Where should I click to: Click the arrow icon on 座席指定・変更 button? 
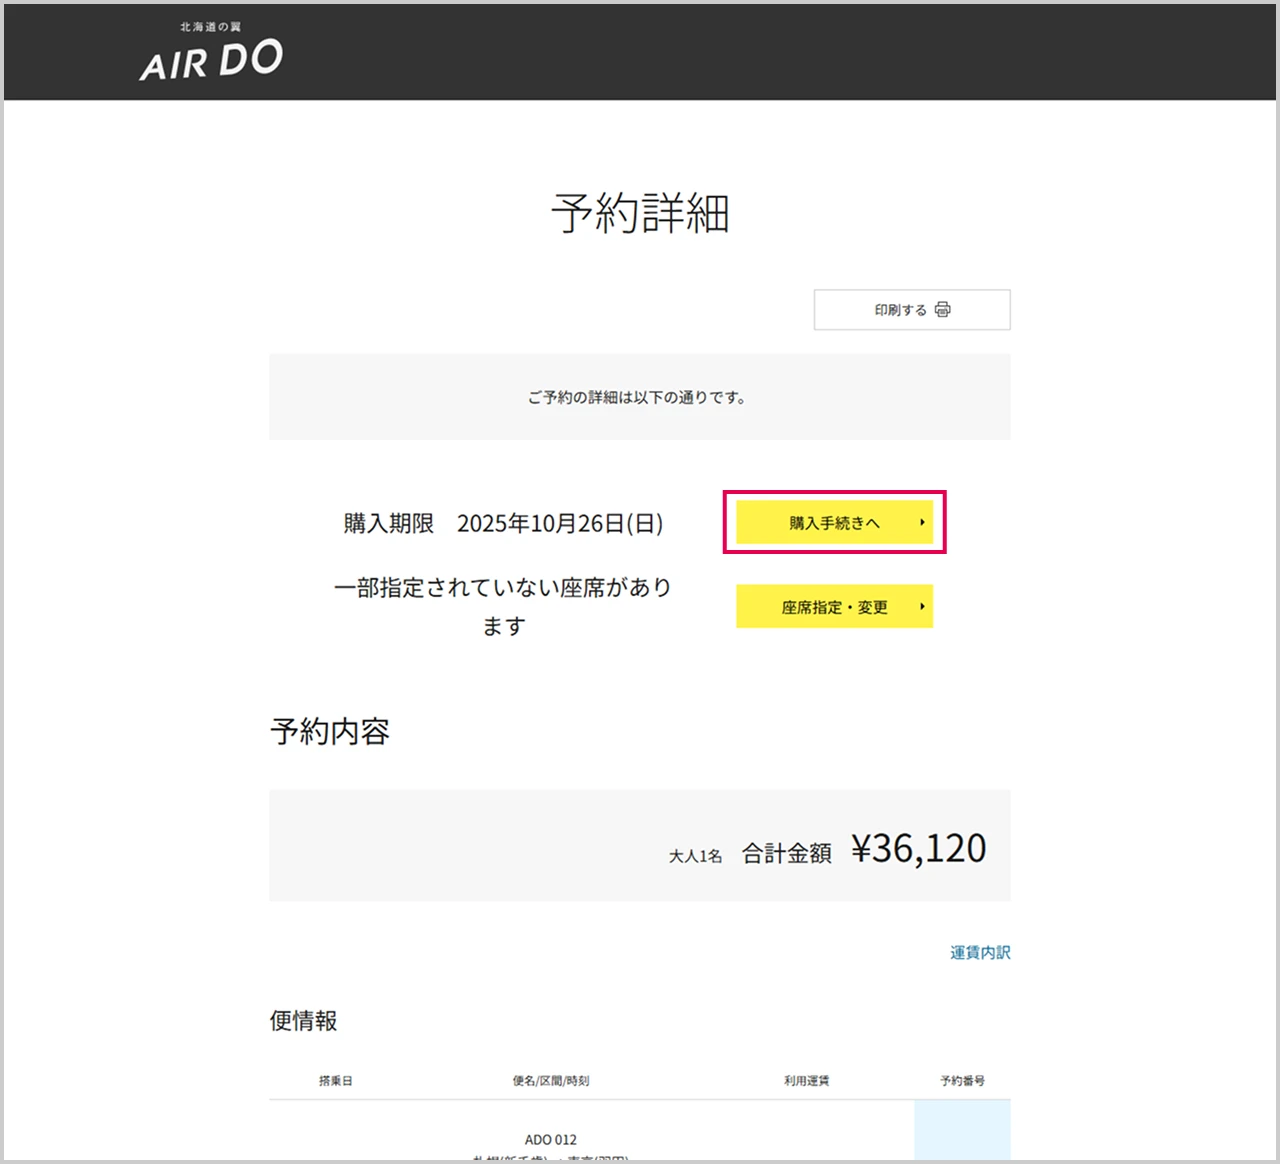pos(922,607)
